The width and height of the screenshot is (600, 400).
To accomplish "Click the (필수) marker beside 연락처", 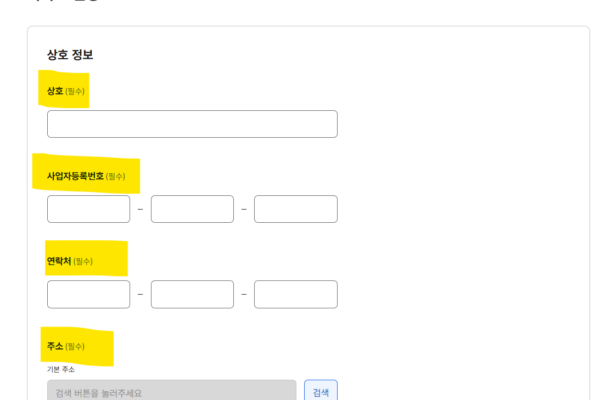I will 83,261.
